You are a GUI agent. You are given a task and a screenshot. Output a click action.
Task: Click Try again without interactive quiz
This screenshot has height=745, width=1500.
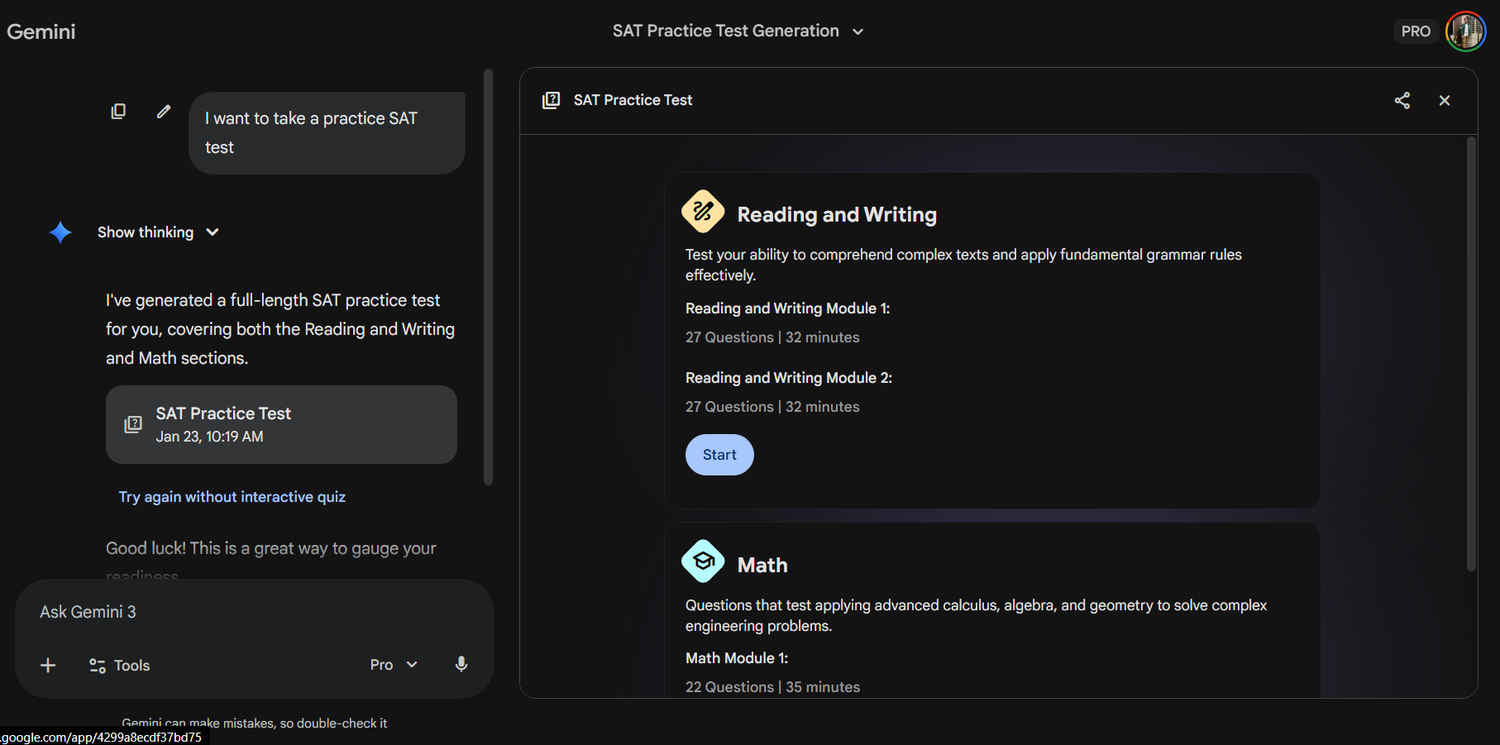pyautogui.click(x=232, y=497)
